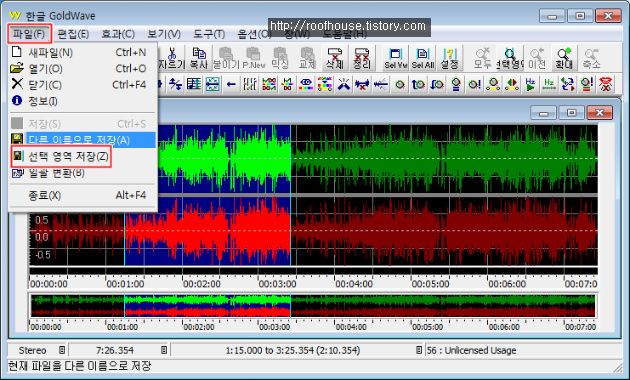Click the 삭제 (delete) toolbar icon
630x380 pixels.
(334, 58)
